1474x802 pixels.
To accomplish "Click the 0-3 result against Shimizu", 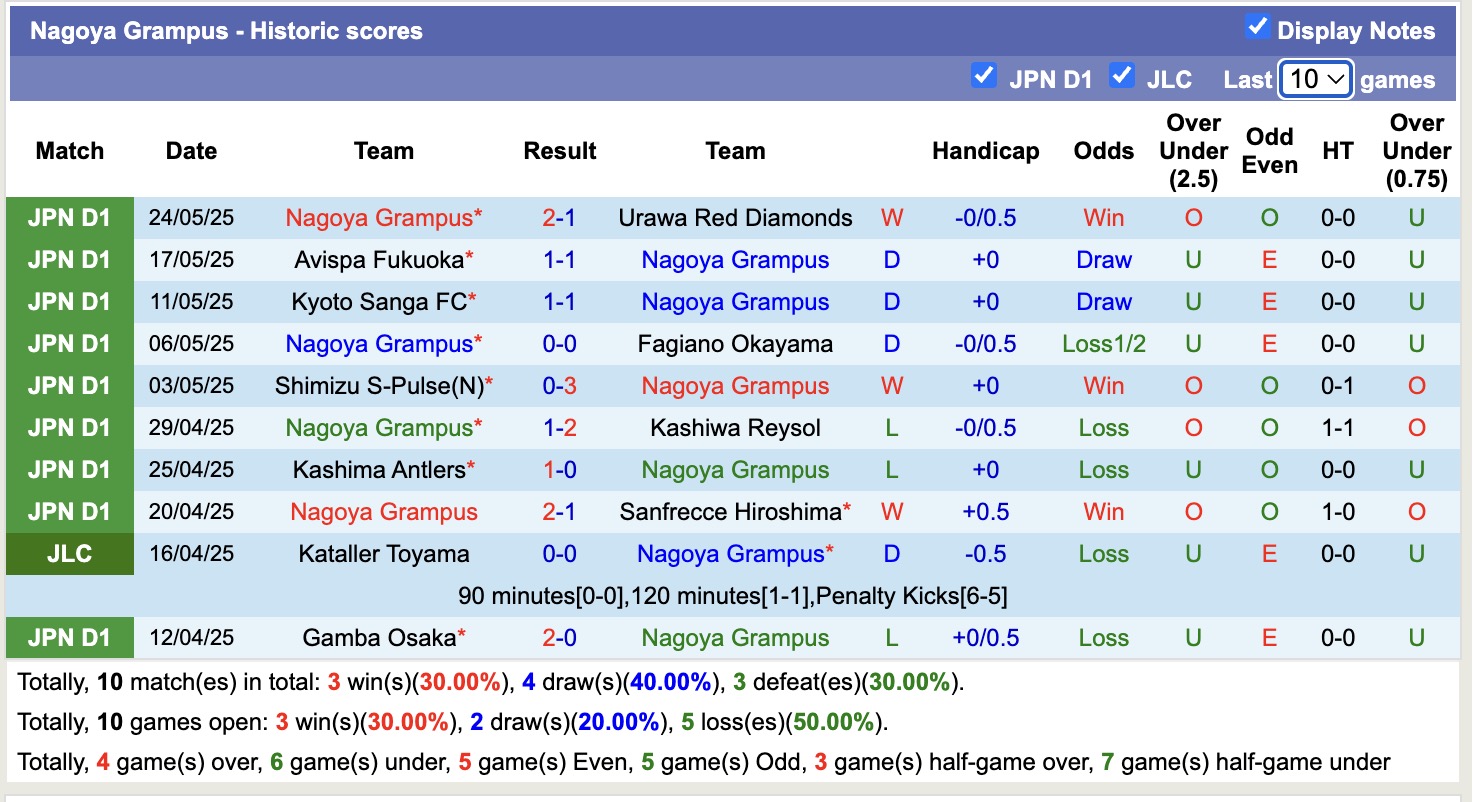I will (x=559, y=386).
